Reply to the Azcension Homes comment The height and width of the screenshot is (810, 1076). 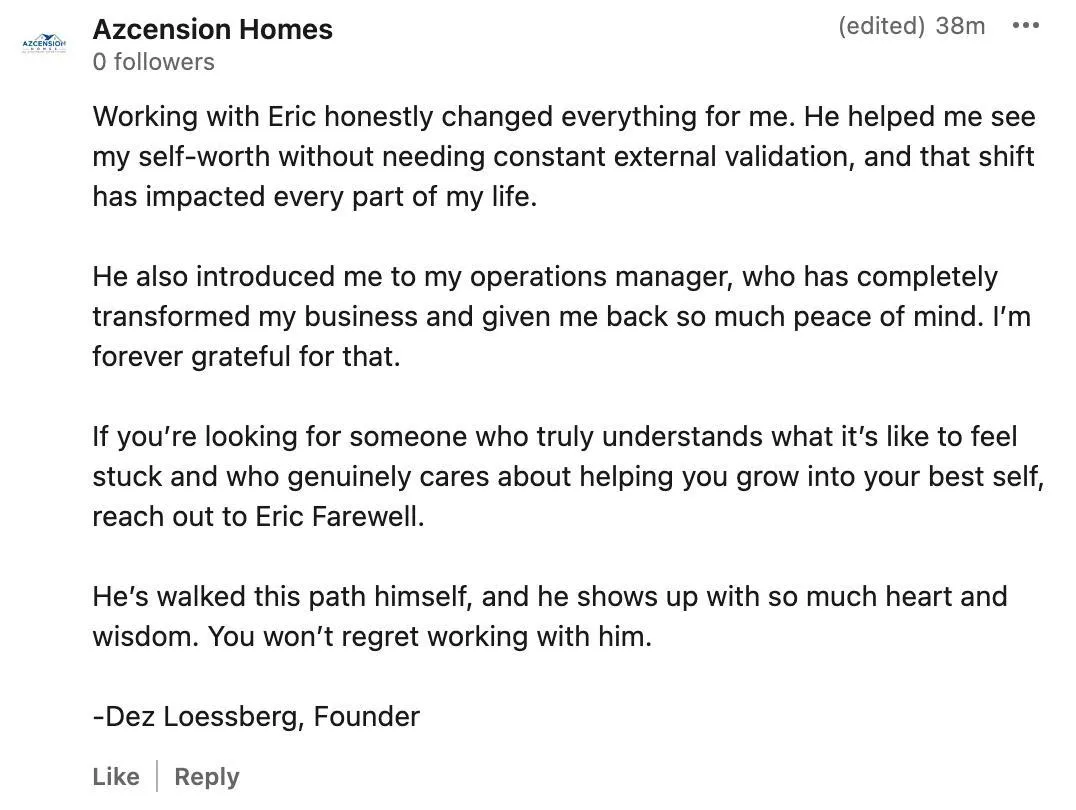[207, 776]
